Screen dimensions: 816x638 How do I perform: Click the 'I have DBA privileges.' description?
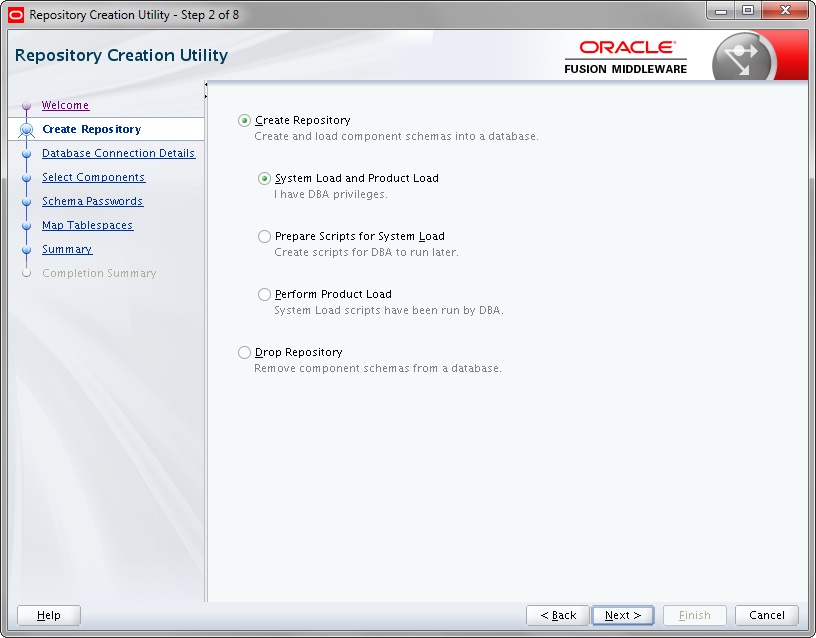[x=331, y=195]
